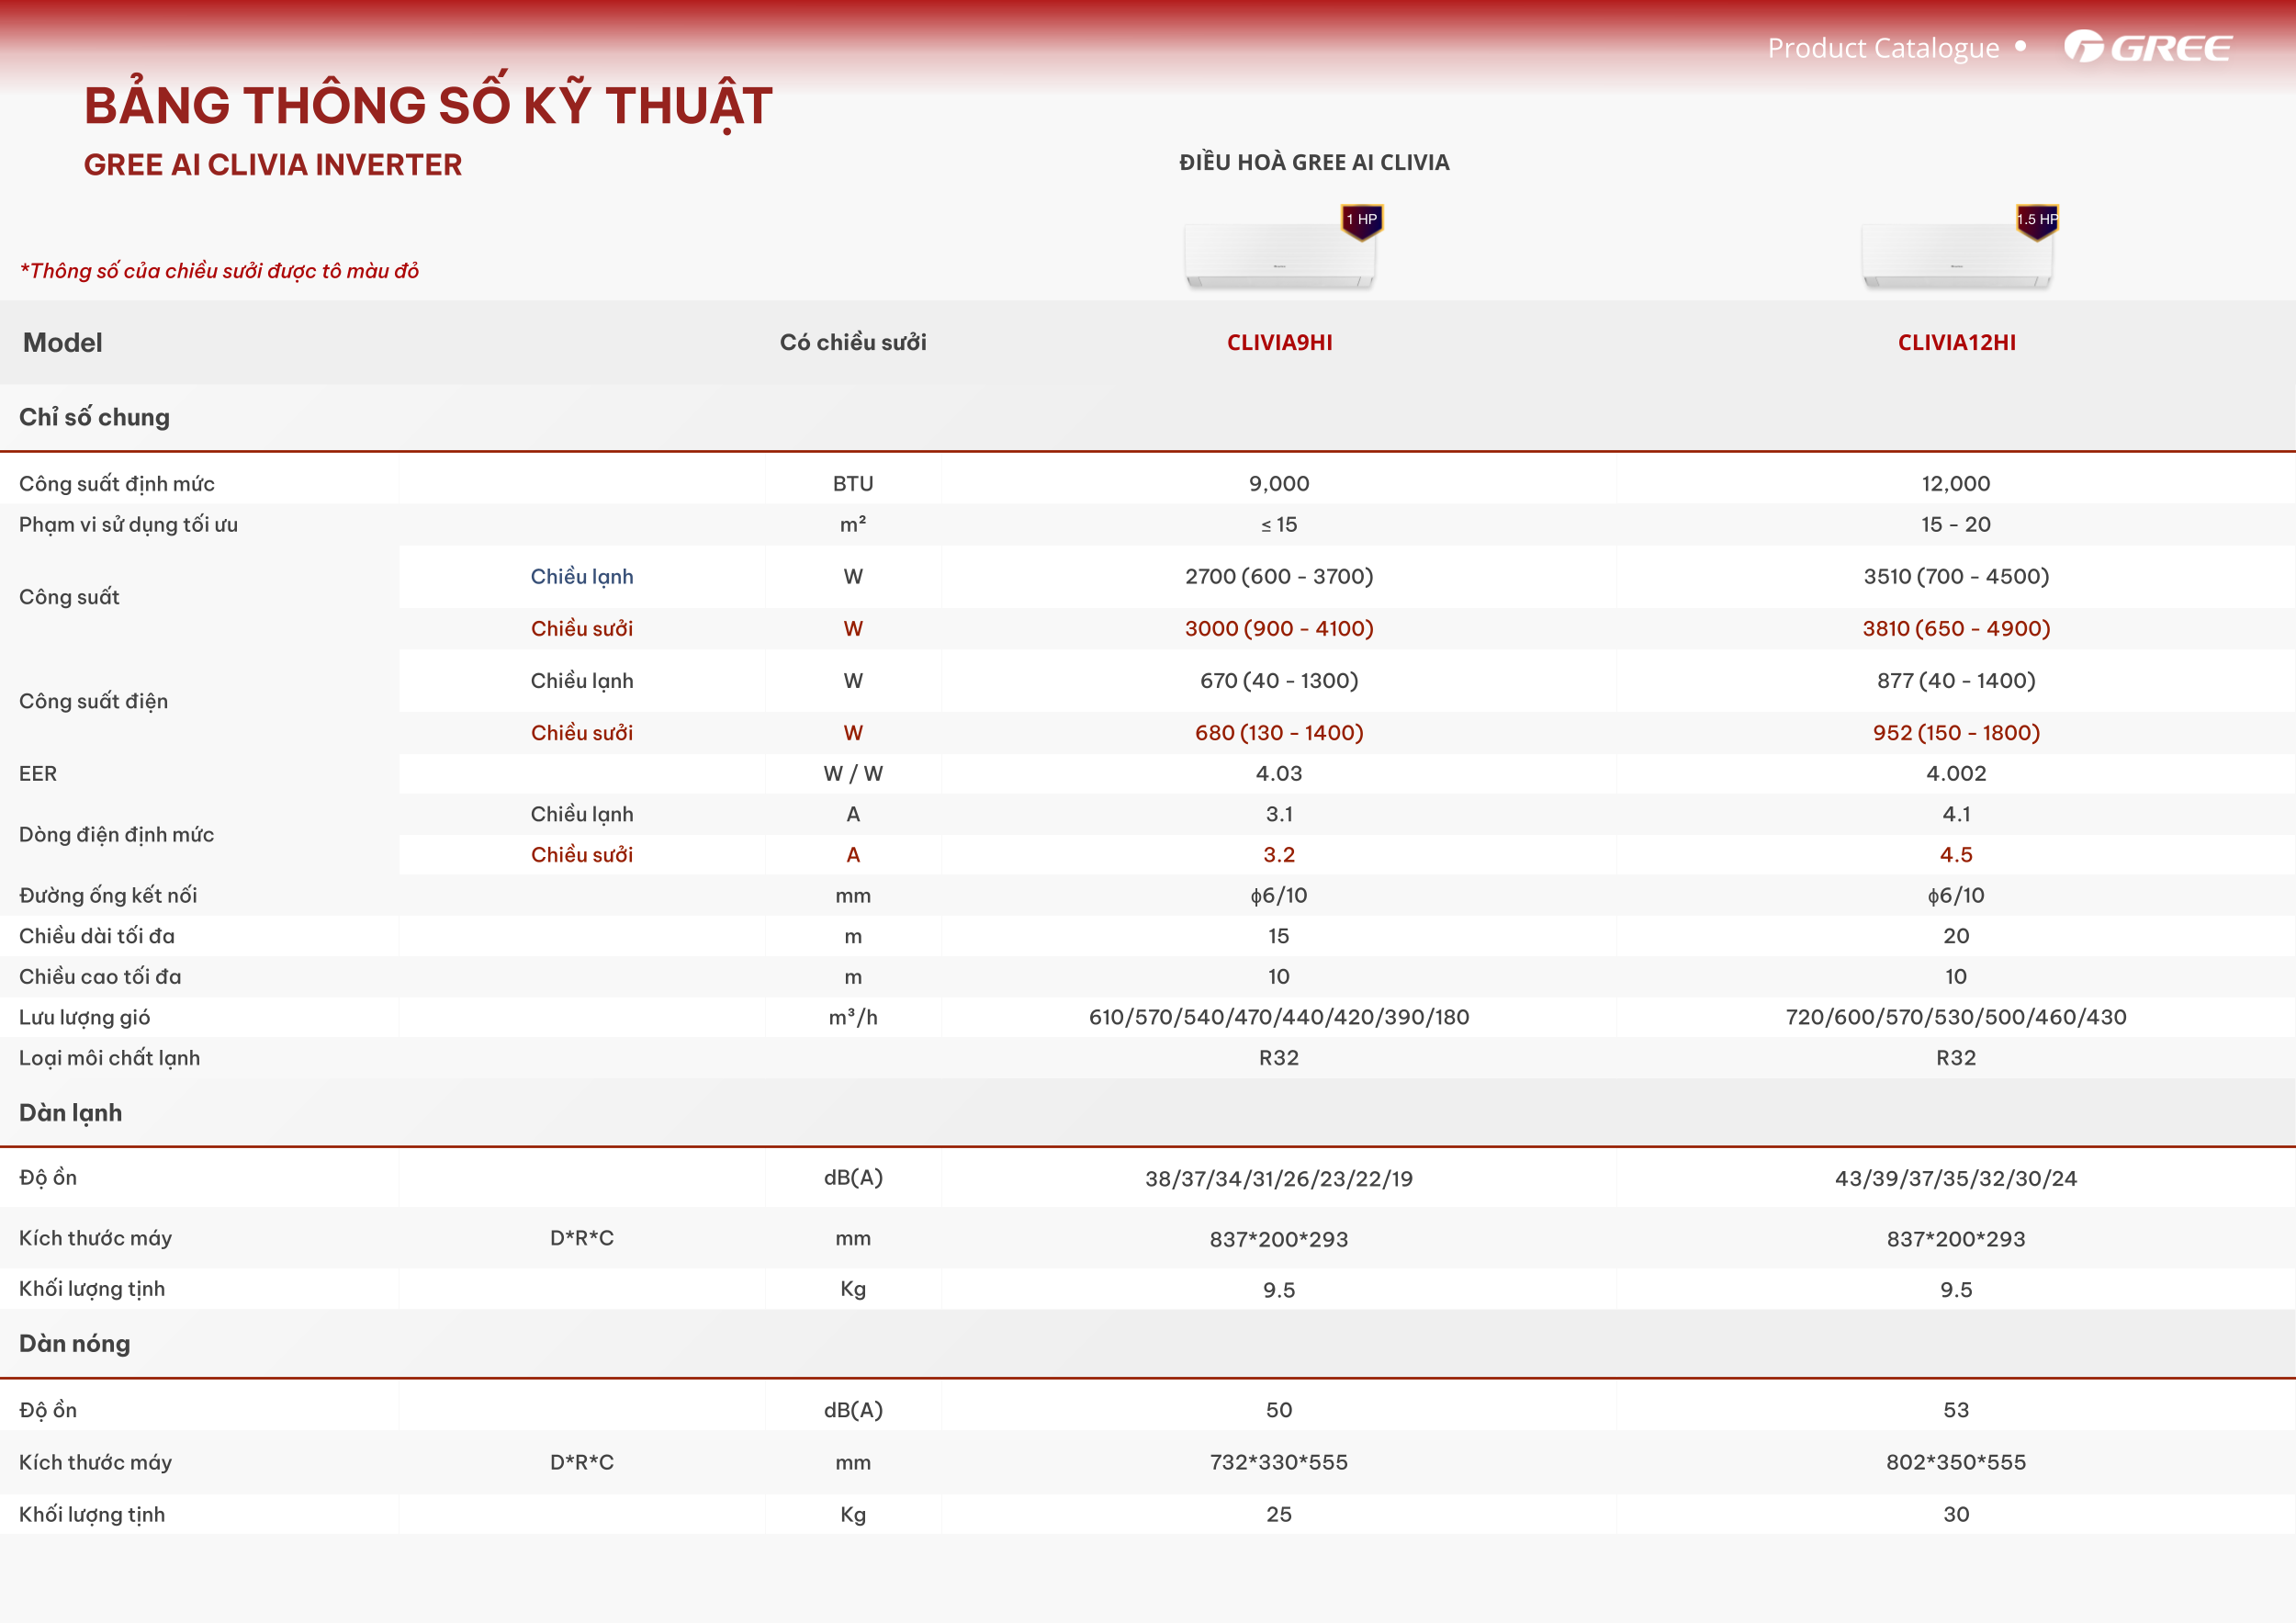2296x1623 pixels.
Task: Click the red note about chiều sưởi
Action: 219,271
